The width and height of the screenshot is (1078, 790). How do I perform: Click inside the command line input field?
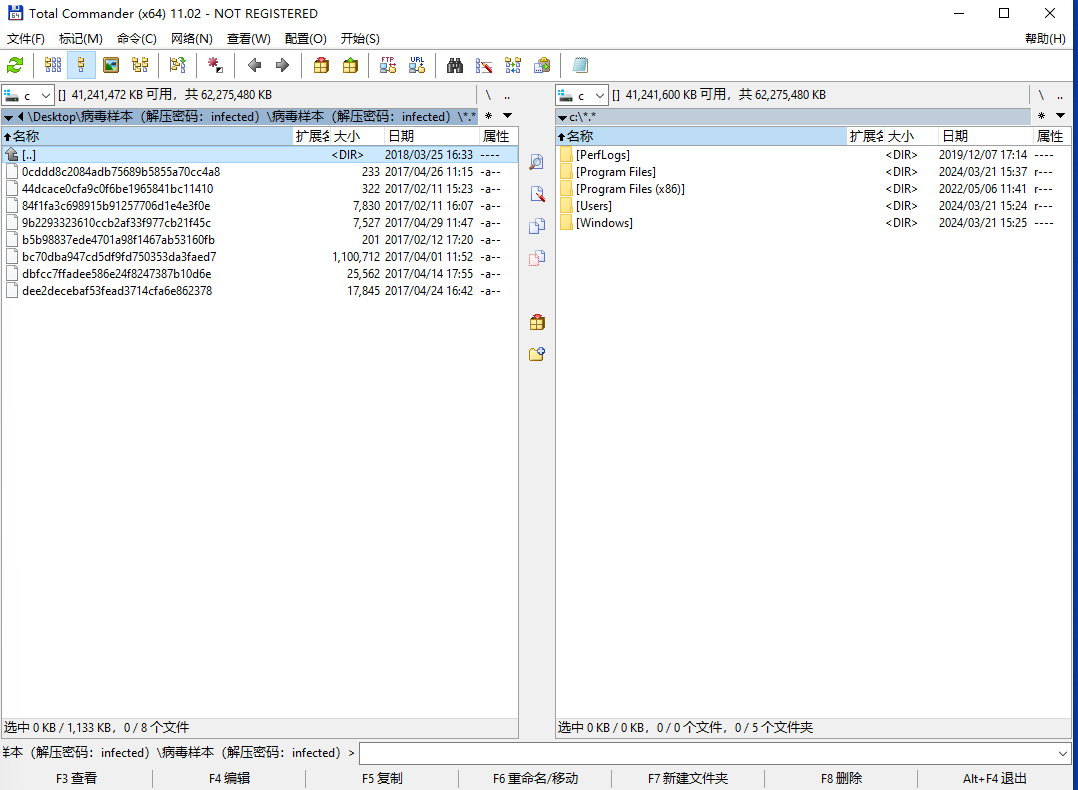coord(707,754)
